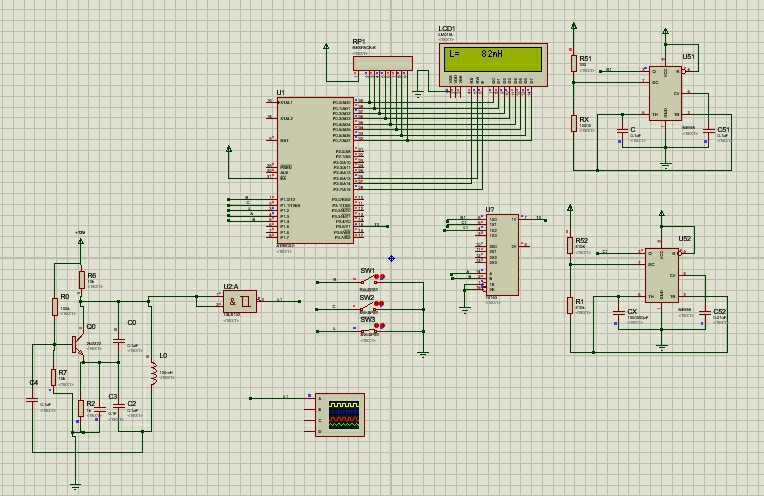Click the LCD1 display showing L= 82nH

pyautogui.click(x=493, y=65)
